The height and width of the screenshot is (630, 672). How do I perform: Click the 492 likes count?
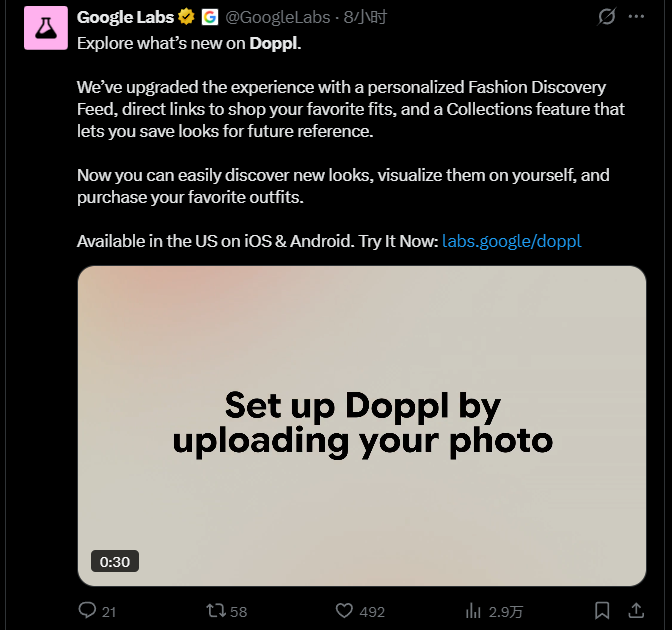tap(372, 611)
